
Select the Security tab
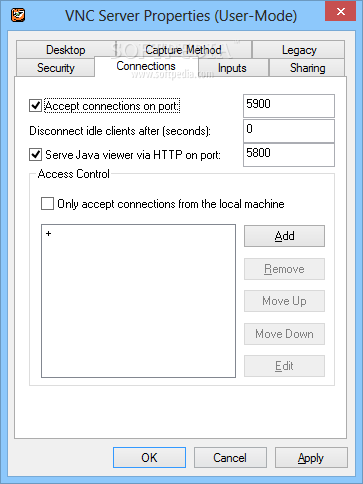(x=56, y=68)
